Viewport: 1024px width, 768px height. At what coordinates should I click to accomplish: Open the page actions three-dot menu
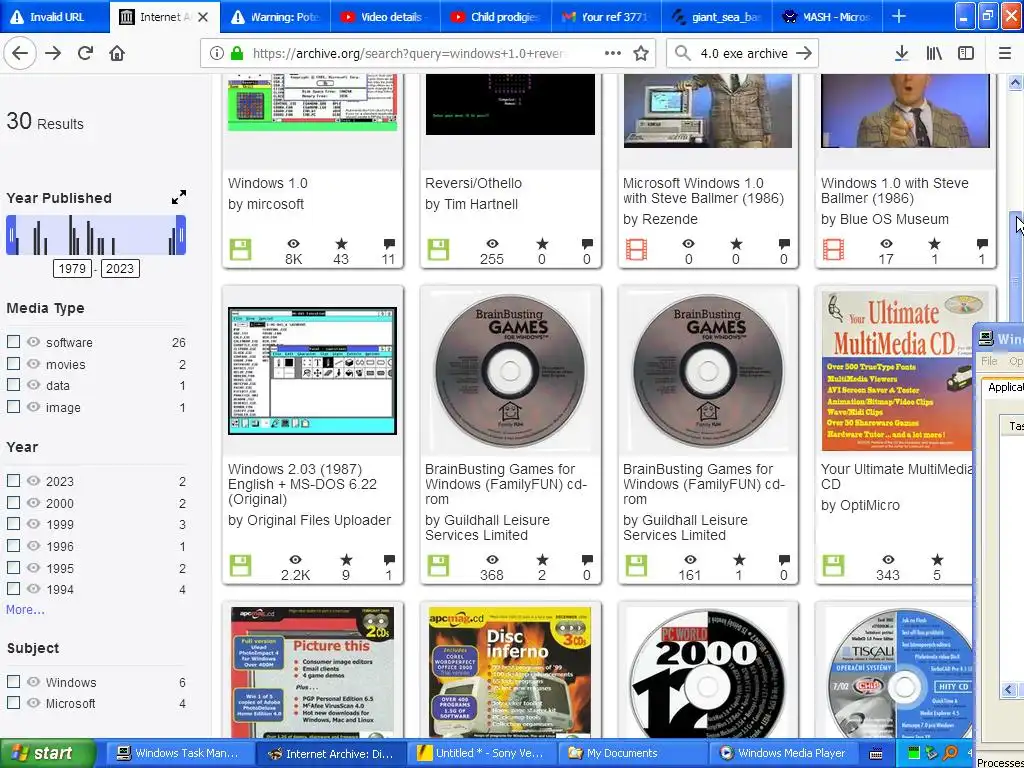click(x=613, y=54)
